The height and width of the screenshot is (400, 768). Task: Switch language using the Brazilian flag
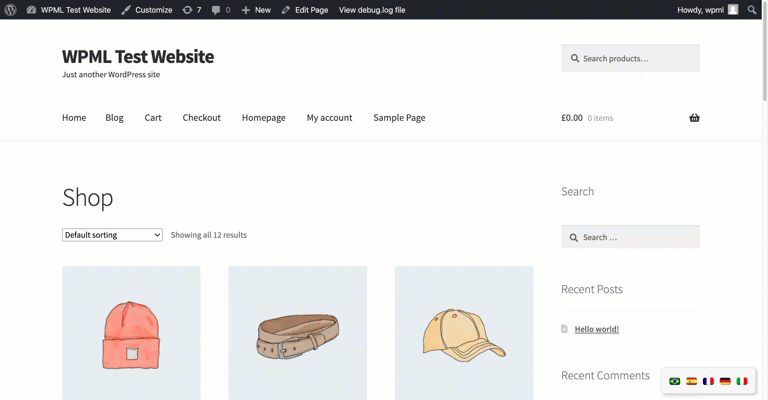pyautogui.click(x=674, y=381)
